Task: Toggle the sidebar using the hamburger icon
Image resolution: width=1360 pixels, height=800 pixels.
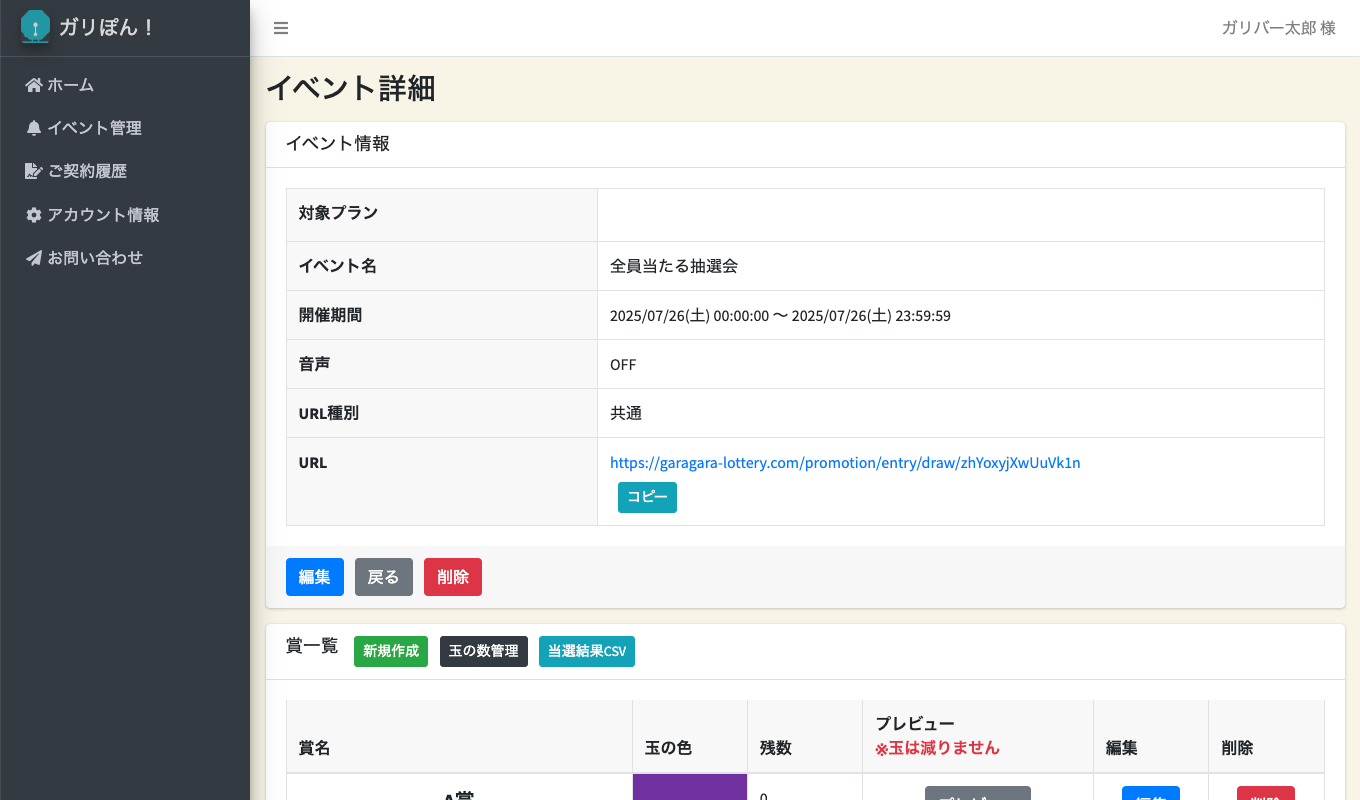Action: [281, 28]
